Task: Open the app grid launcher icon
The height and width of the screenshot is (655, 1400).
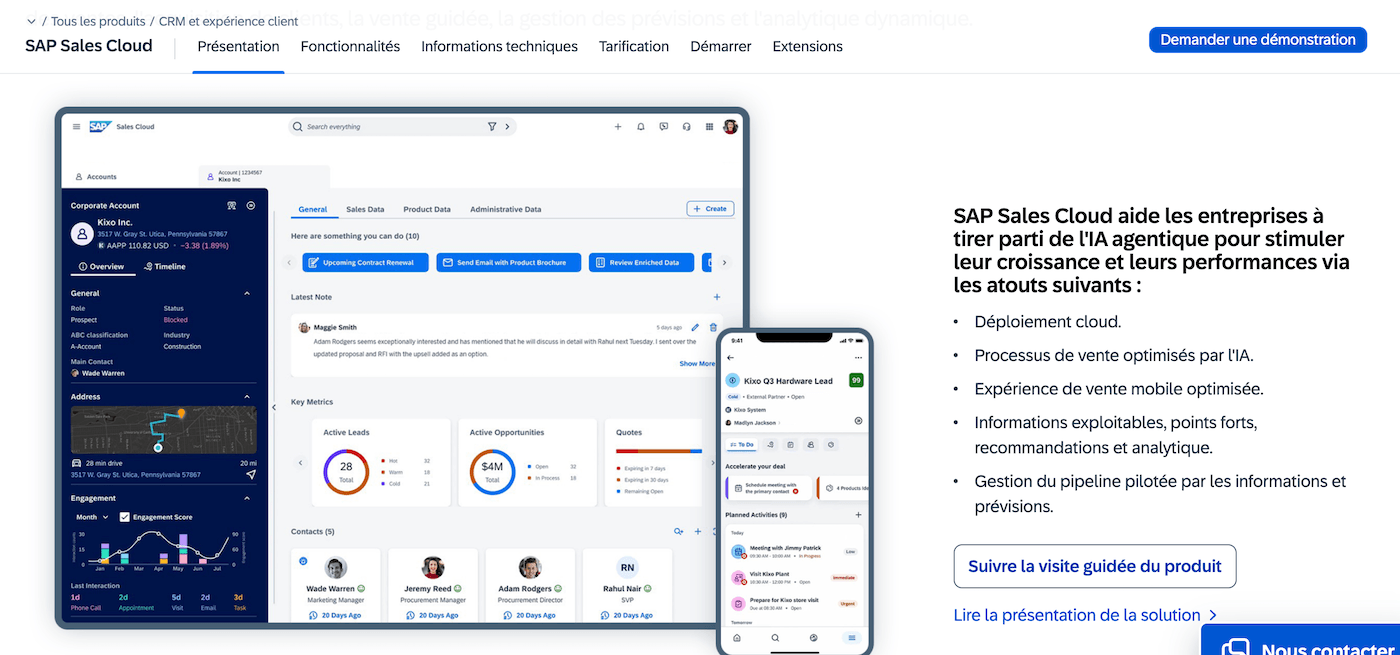Action: (x=709, y=127)
